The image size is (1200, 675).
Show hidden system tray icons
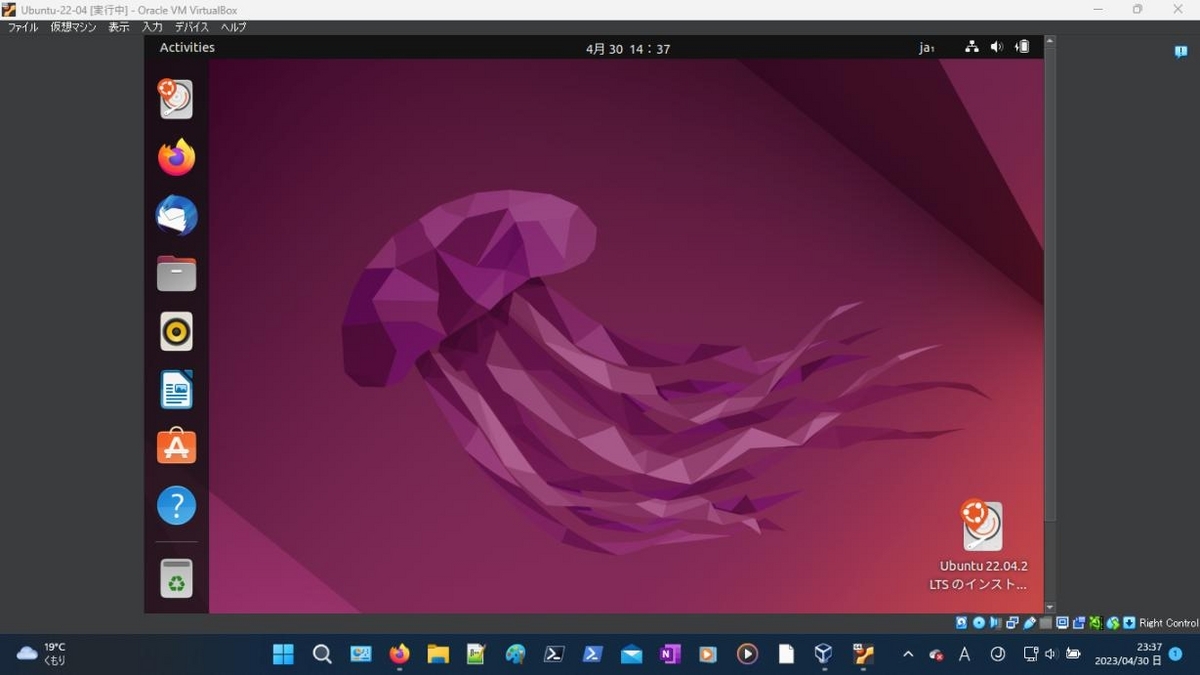pyautogui.click(x=908, y=654)
